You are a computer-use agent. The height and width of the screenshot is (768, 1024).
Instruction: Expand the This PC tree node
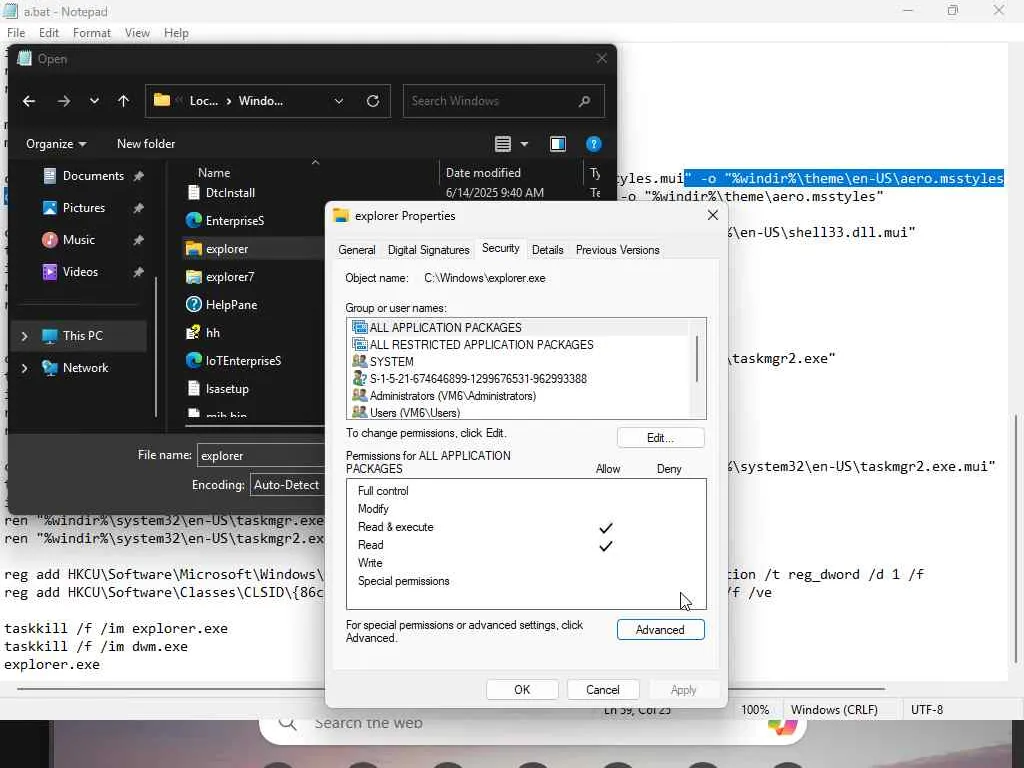pos(24,336)
